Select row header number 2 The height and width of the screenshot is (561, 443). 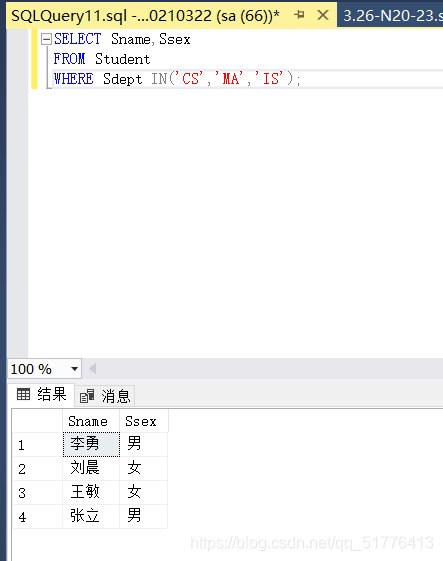point(38,469)
